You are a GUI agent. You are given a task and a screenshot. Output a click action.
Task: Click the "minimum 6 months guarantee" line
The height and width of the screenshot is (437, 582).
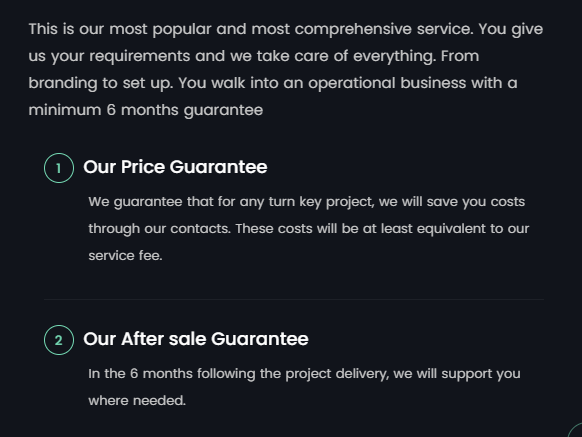[146, 110]
